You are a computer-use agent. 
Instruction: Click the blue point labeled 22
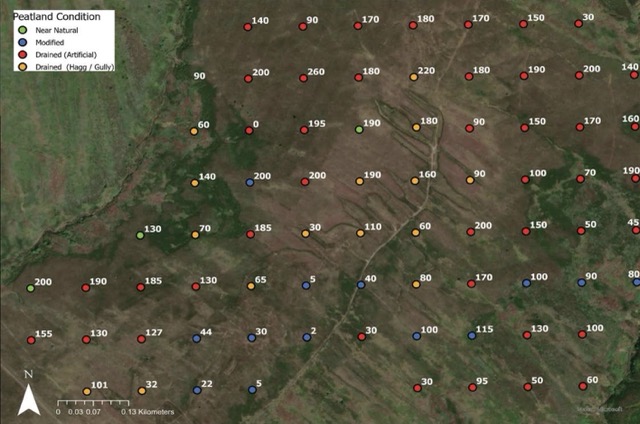196,391
